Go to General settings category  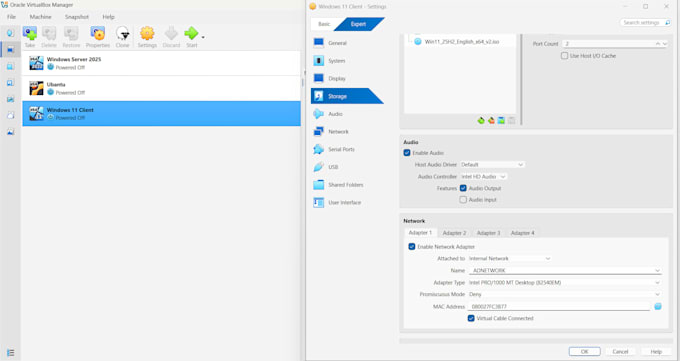pyautogui.click(x=337, y=43)
